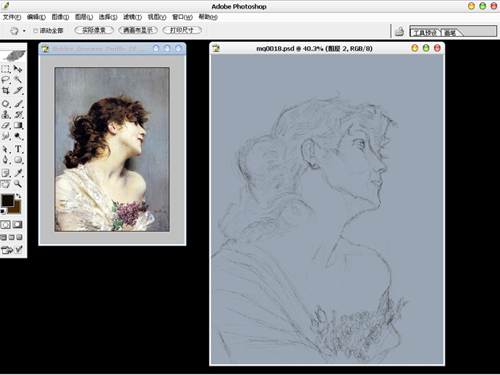Image resolution: width=500 pixels, height=375 pixels.
Task: Select the Patch/Healing tool
Action: point(6,104)
